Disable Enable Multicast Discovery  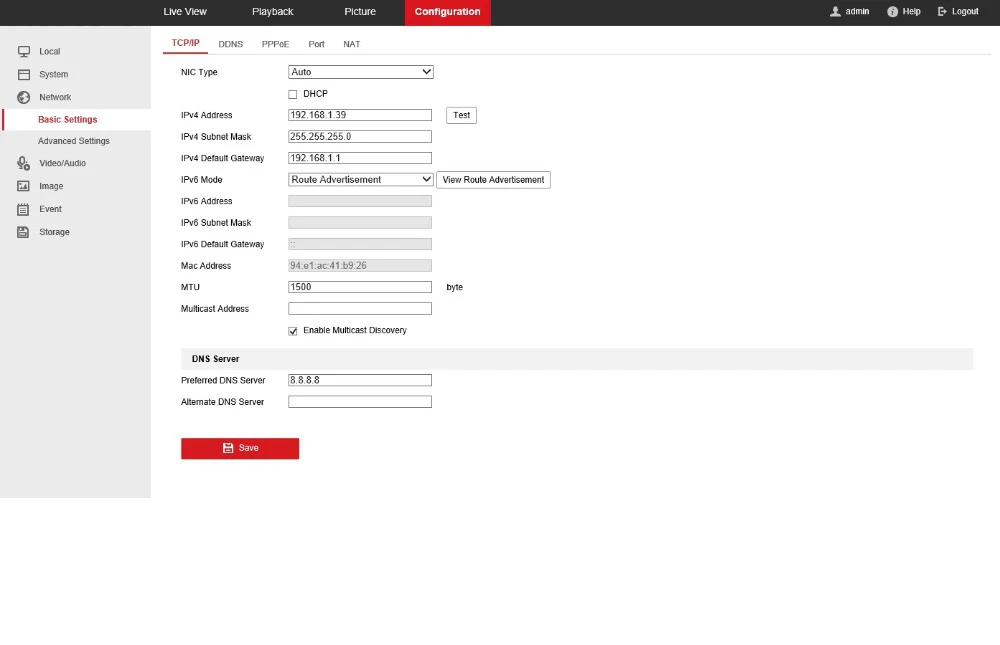pyautogui.click(x=292, y=330)
